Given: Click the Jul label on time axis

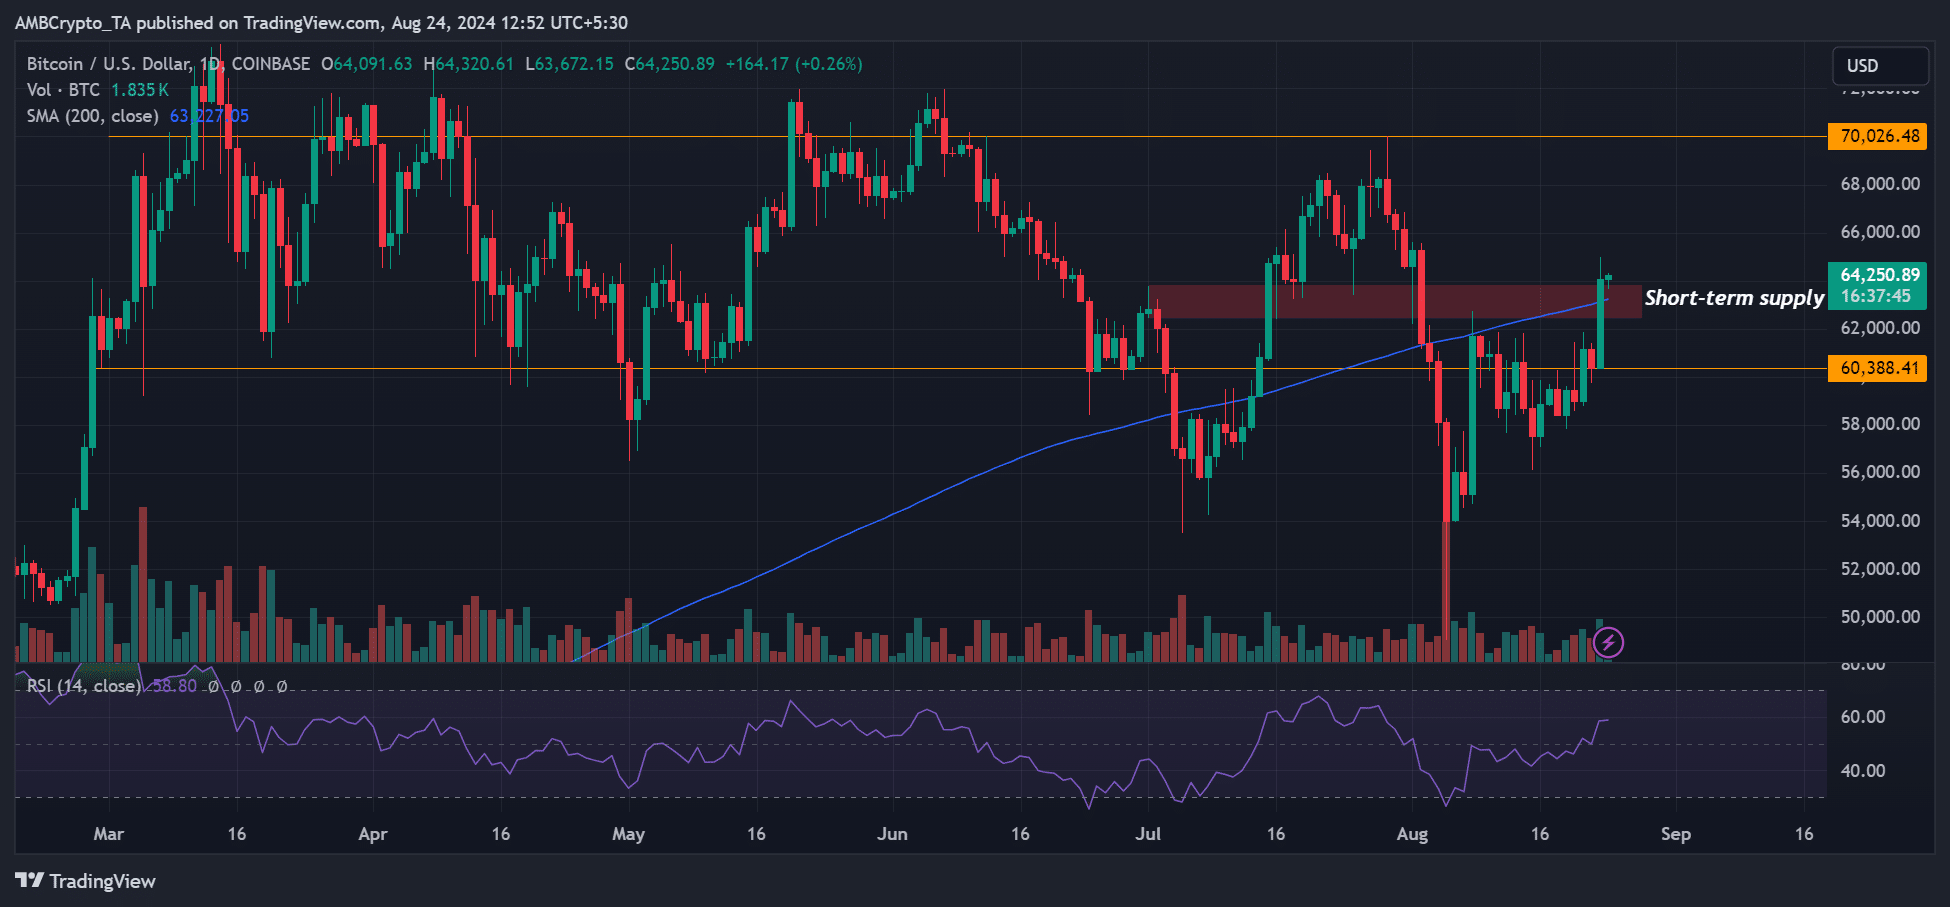Looking at the screenshot, I should coord(1148,834).
